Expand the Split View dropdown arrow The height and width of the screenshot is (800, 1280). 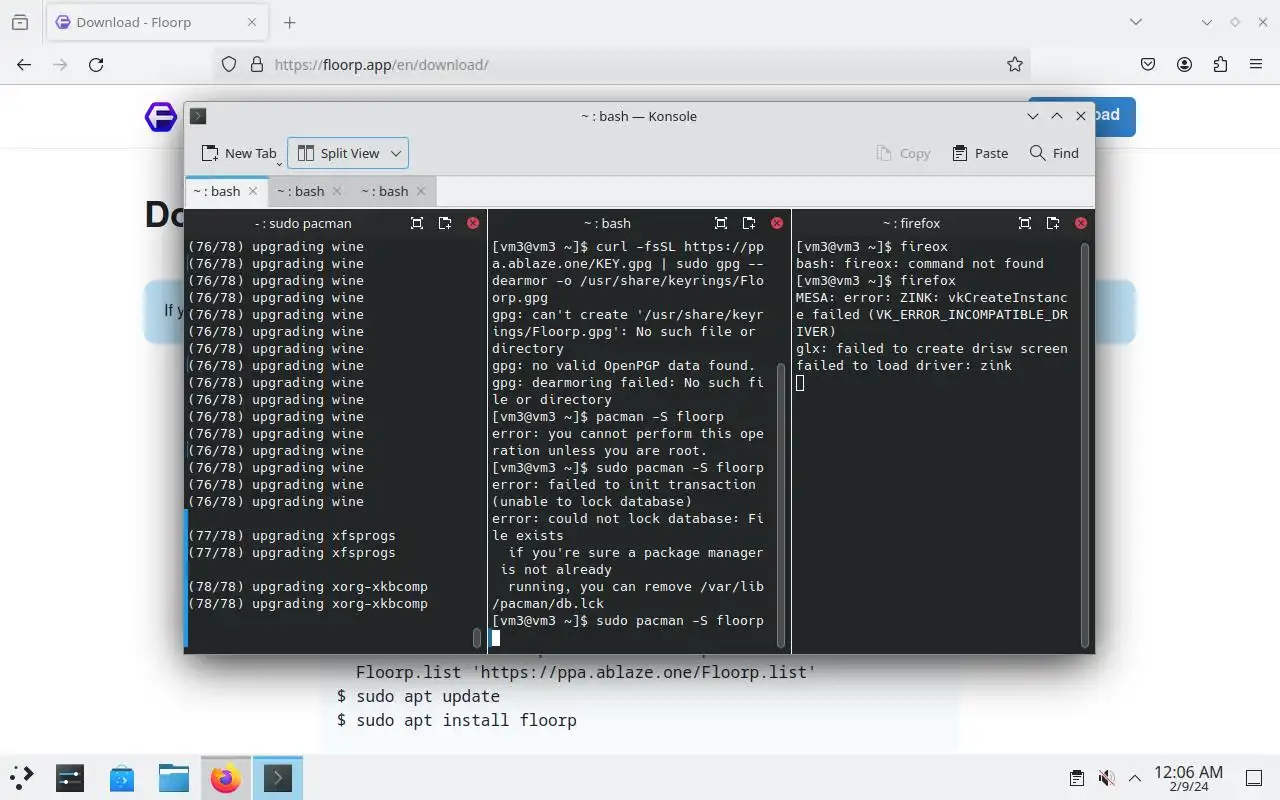tap(396, 153)
